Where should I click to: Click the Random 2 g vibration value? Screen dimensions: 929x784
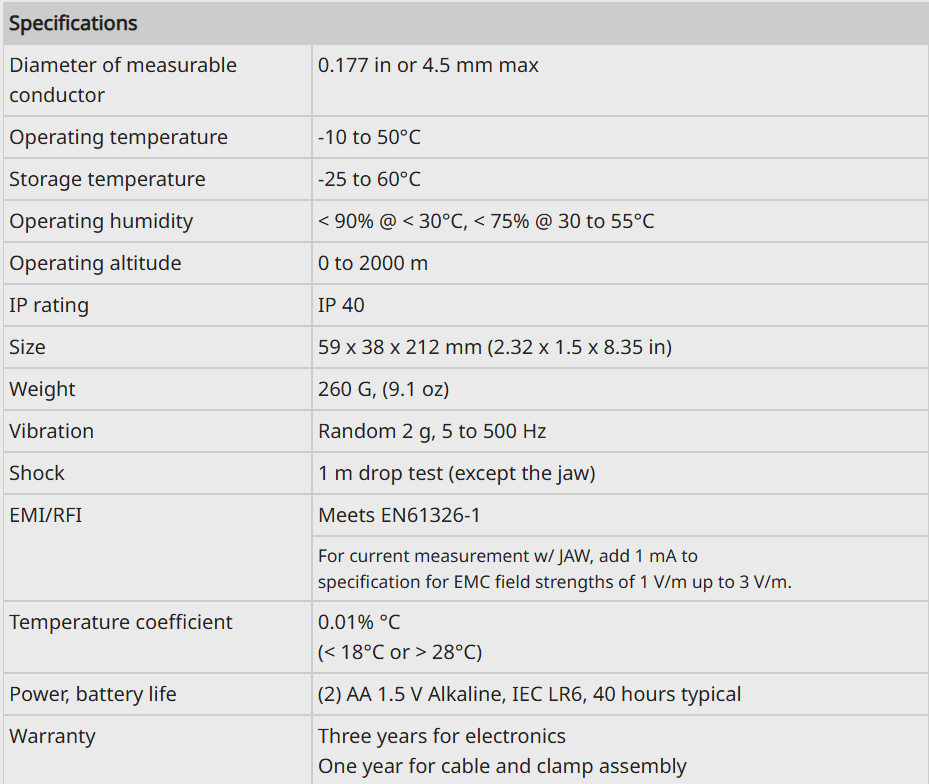pos(432,431)
